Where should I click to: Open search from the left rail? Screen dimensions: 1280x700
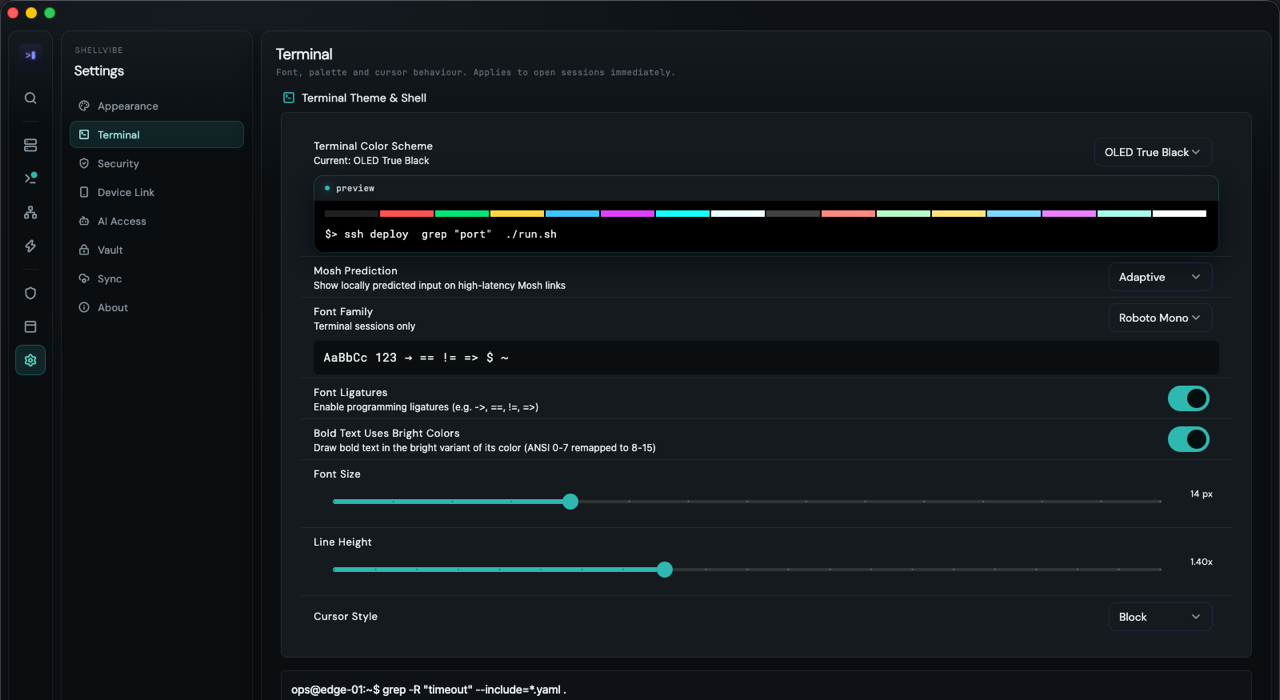pos(30,98)
